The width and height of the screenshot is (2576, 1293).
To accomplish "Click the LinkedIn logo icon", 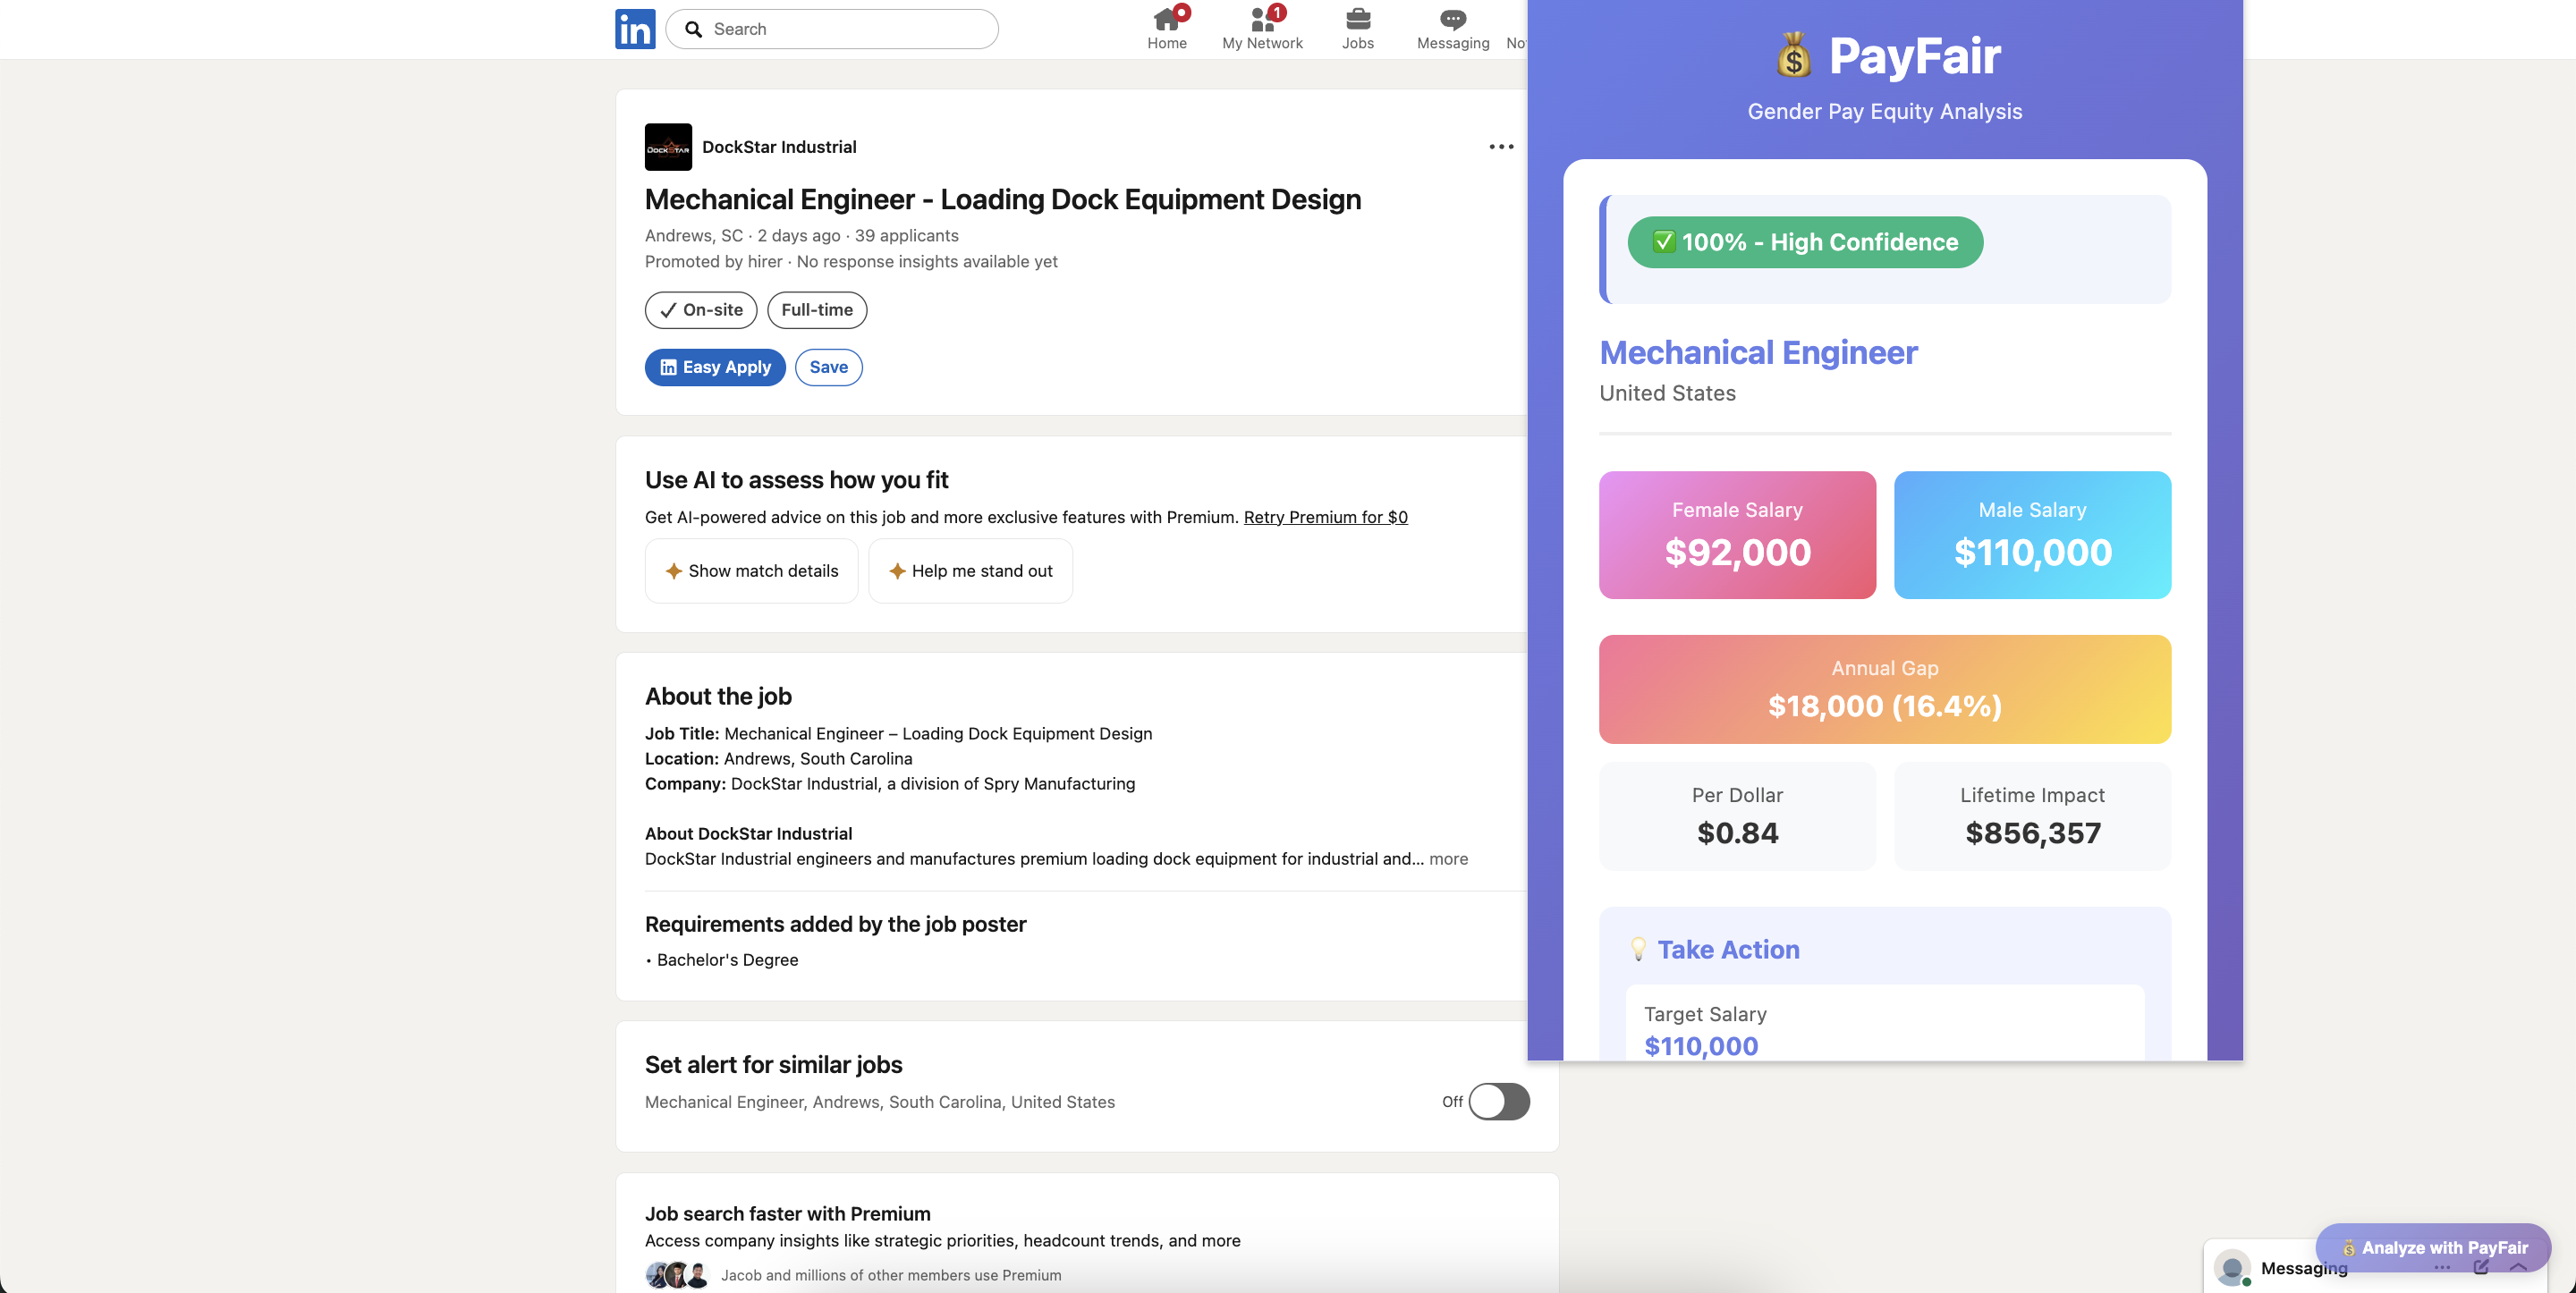I will click(635, 29).
